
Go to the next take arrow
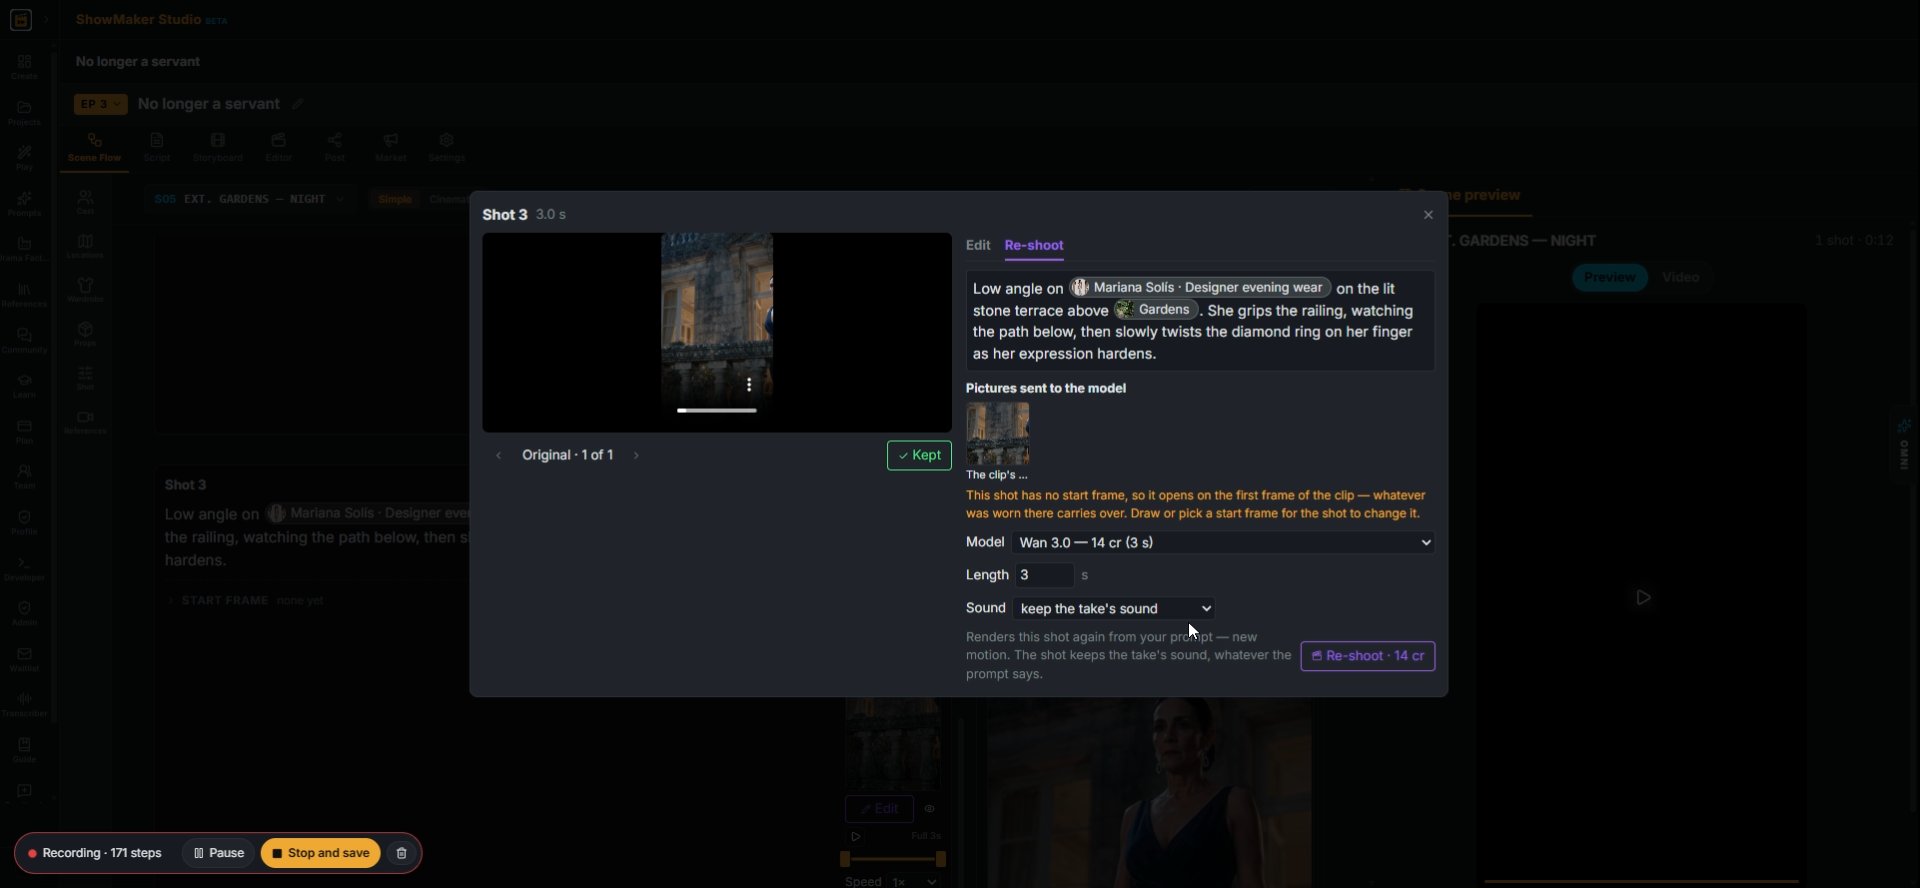tap(636, 455)
